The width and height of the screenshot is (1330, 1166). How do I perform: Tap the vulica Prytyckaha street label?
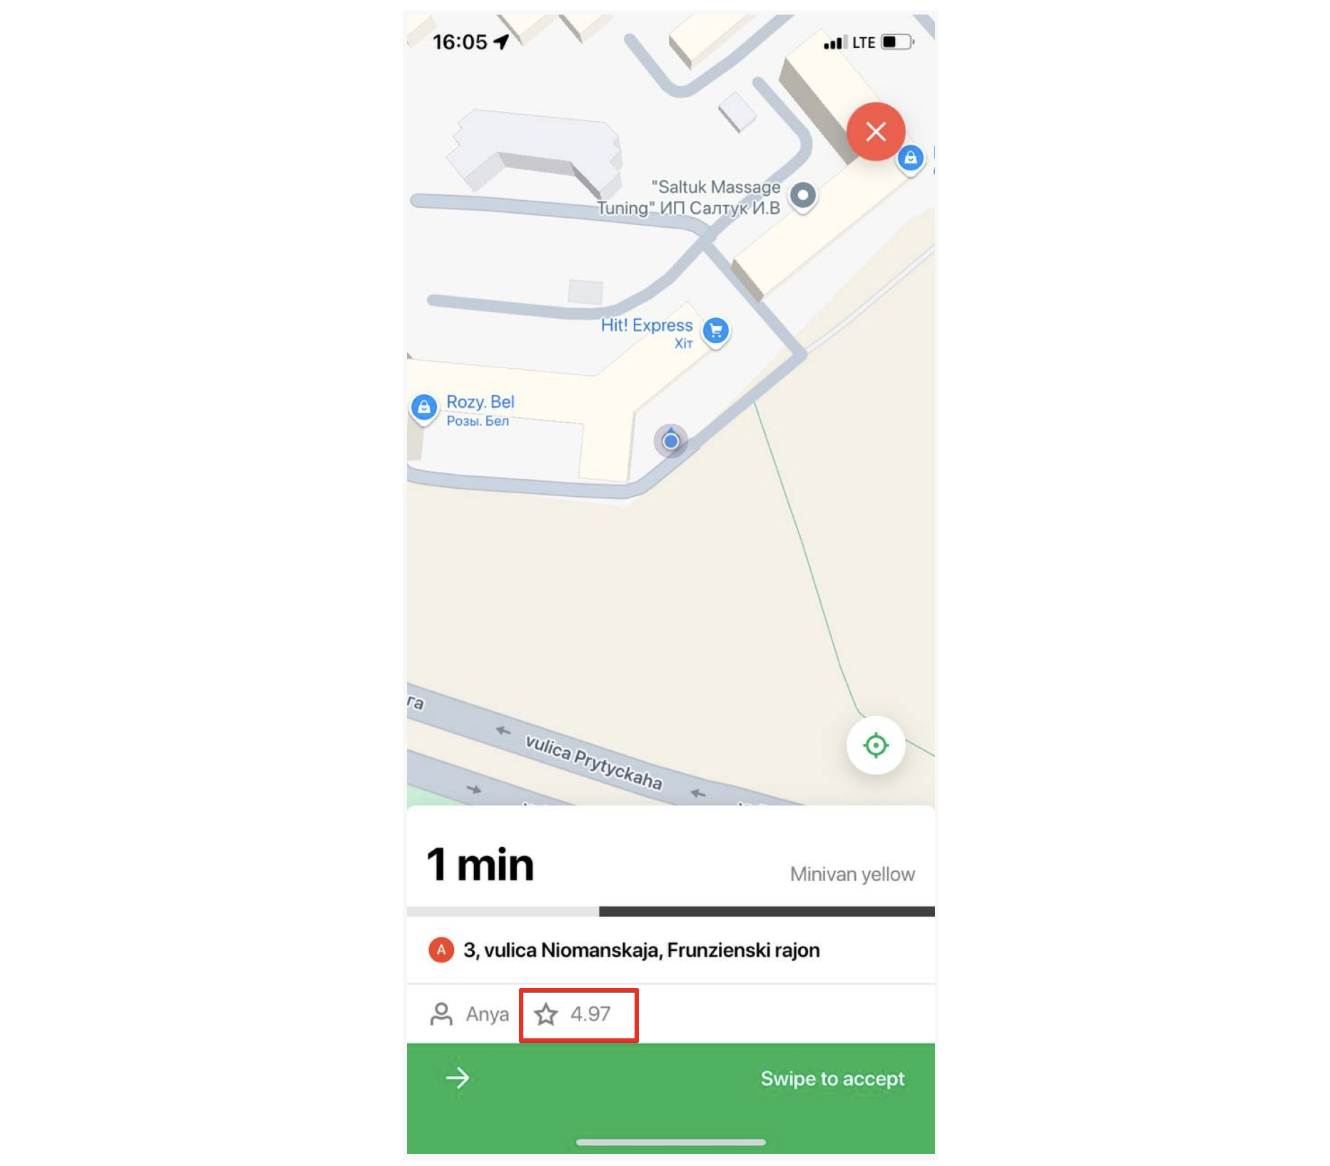click(593, 762)
